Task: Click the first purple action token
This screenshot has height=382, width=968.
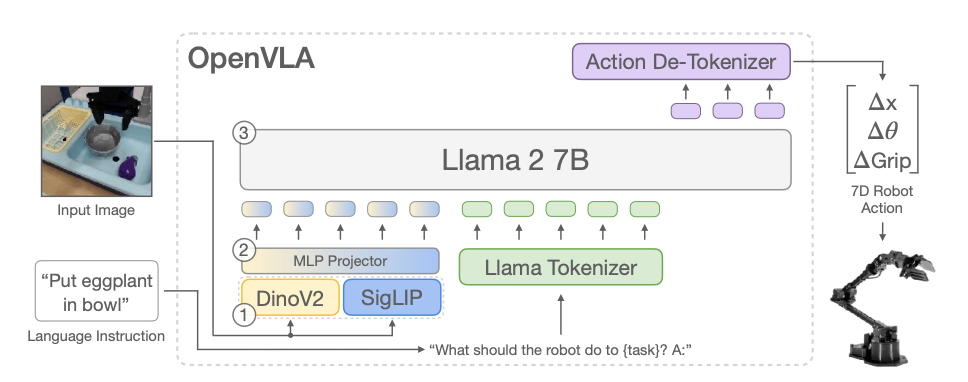Action: point(686,110)
